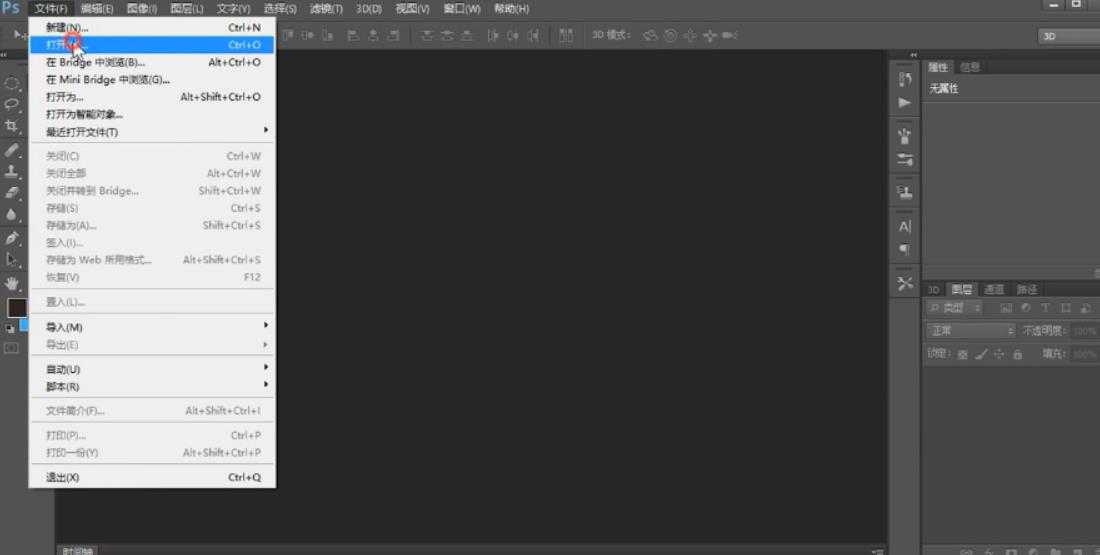Click 打开为智能对象... menu item
Viewport: 1100px width, 555px height.
click(152, 114)
